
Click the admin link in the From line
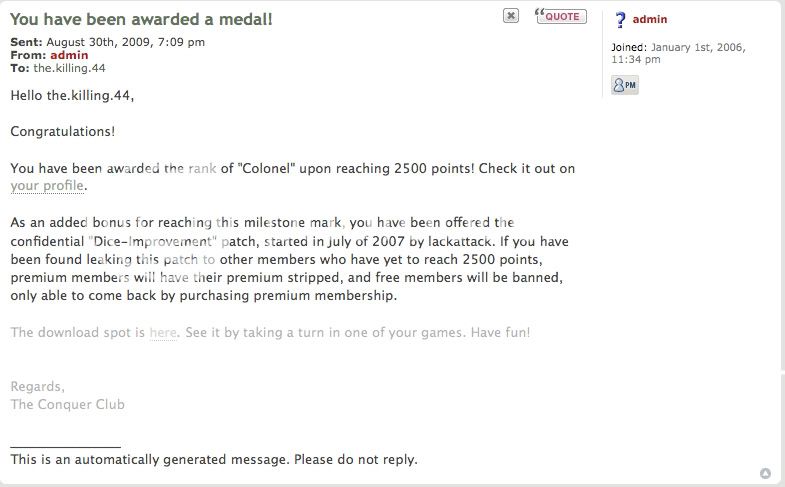pos(69,55)
